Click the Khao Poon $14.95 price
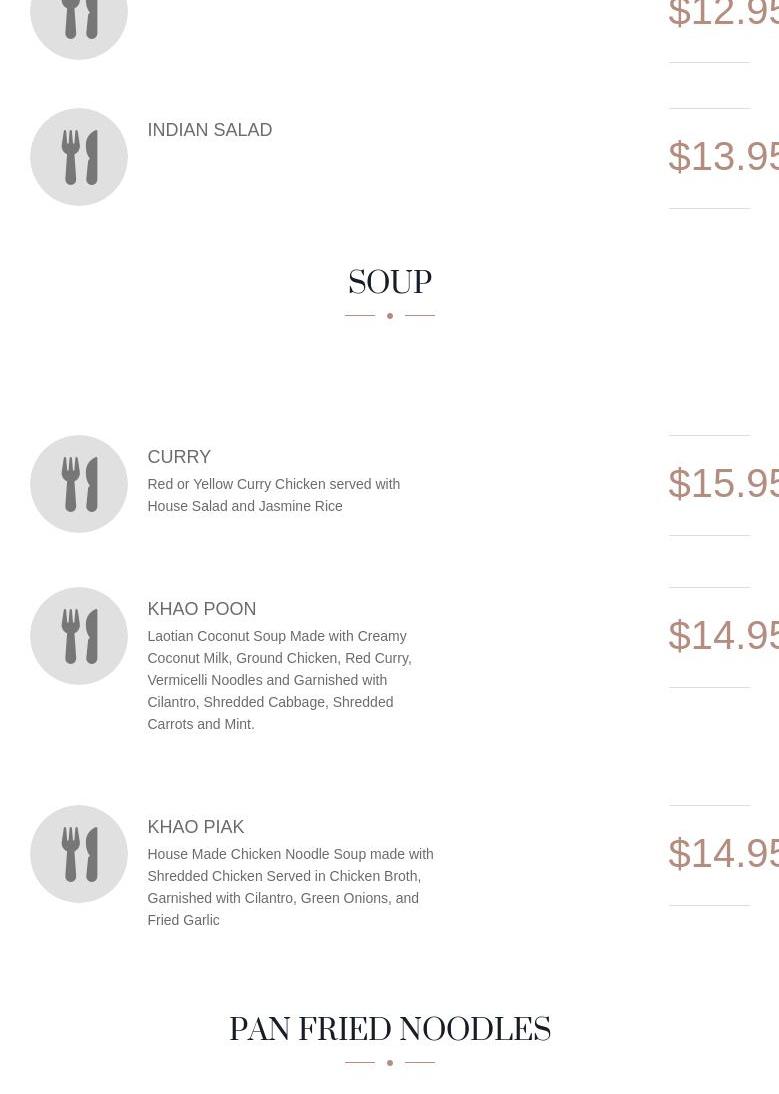779x1094 pixels. (722, 636)
